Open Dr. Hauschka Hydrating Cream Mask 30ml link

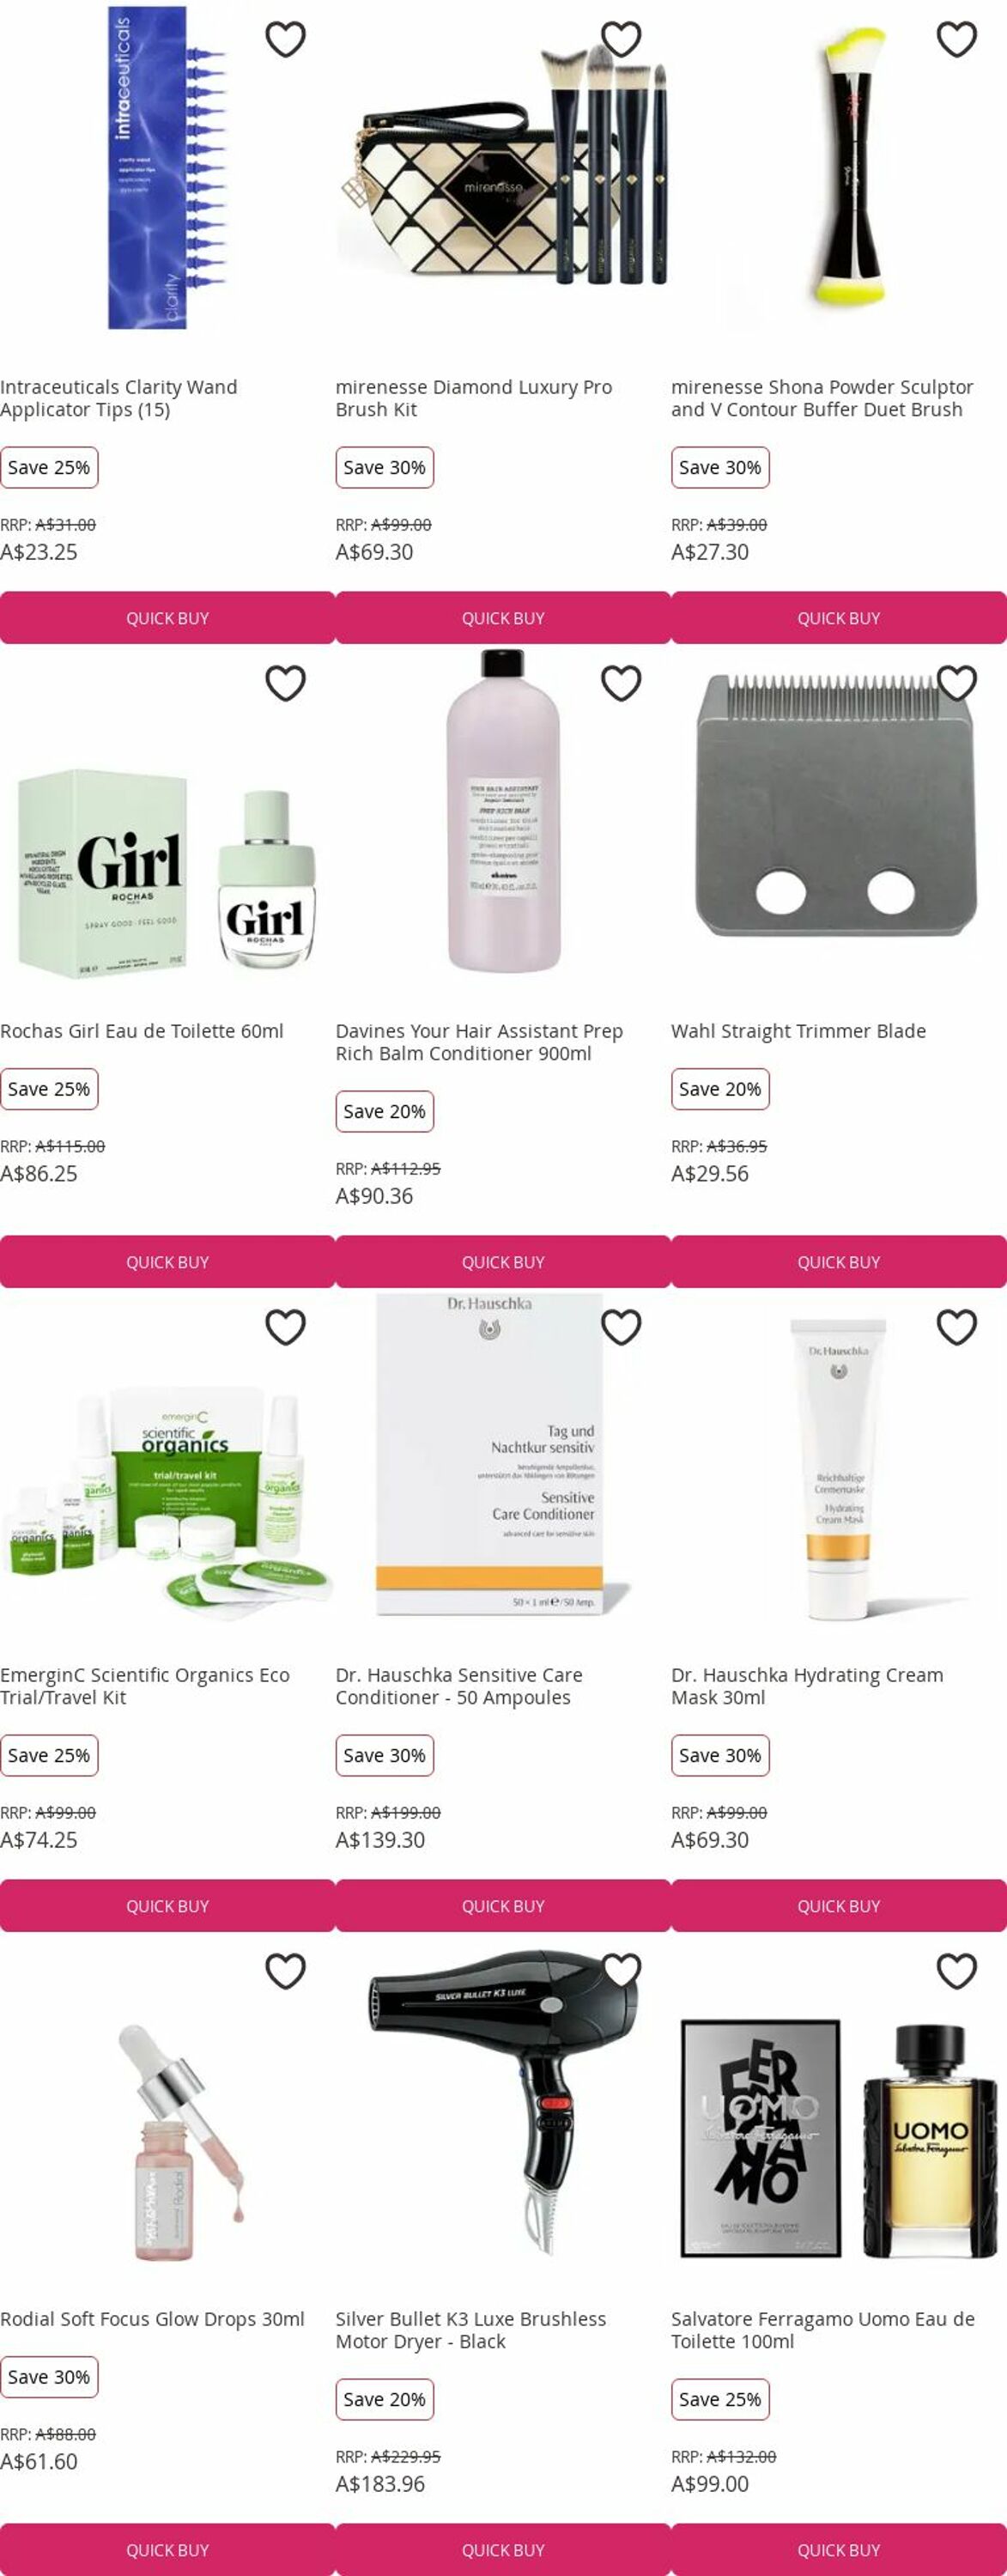[807, 1686]
